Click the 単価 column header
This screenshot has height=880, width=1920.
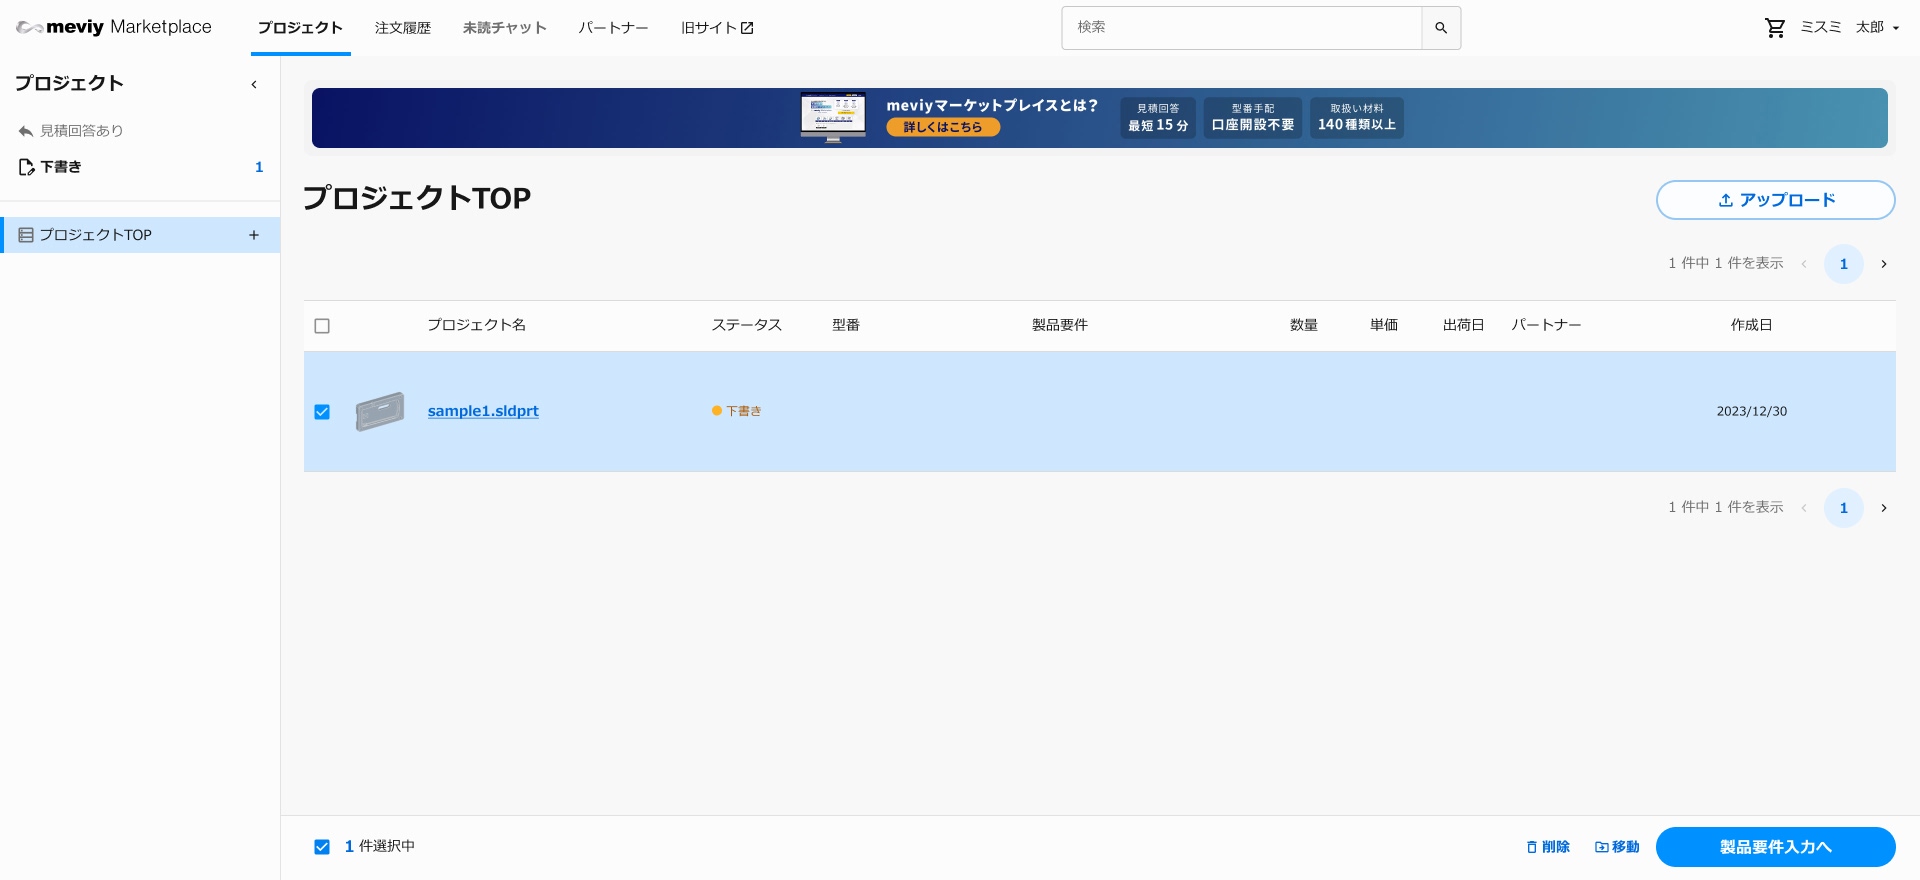[1384, 325]
